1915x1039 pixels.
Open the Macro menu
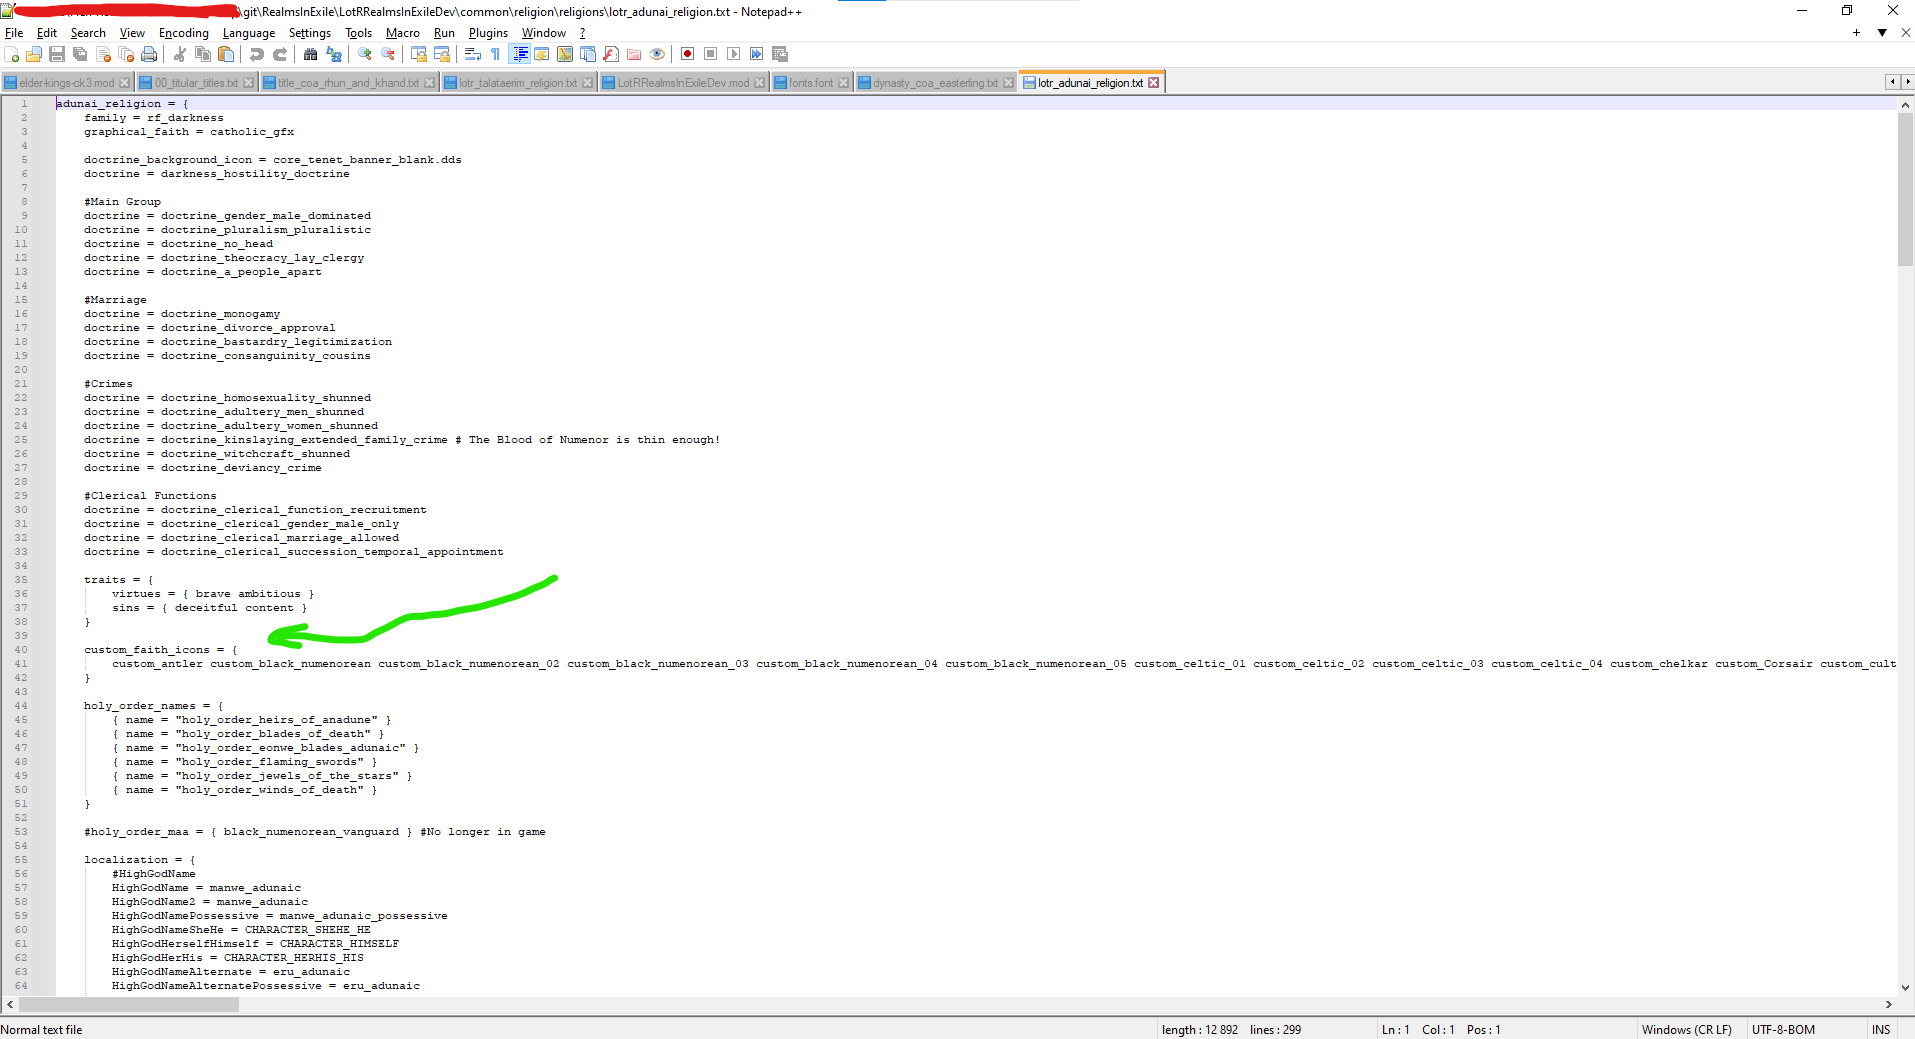pos(403,33)
